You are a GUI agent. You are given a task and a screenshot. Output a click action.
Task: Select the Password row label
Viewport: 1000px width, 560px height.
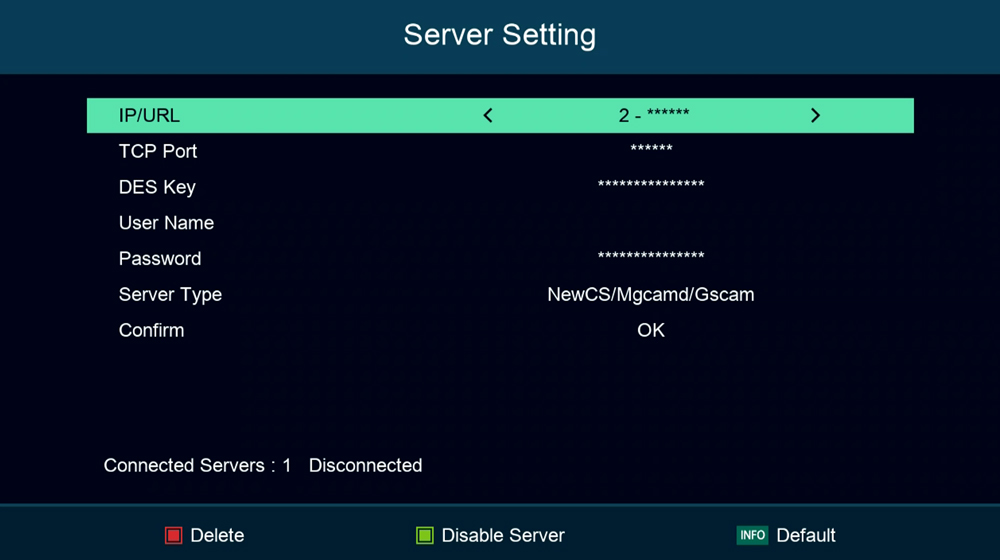(x=160, y=259)
